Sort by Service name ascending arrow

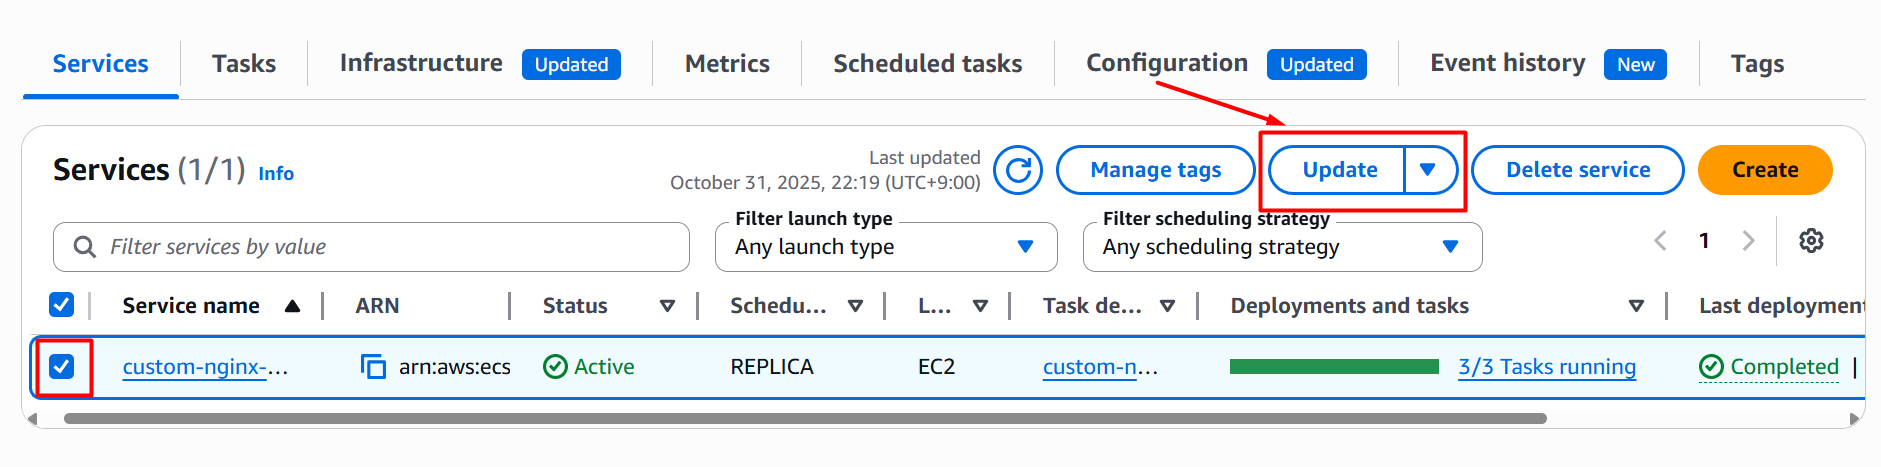292,306
